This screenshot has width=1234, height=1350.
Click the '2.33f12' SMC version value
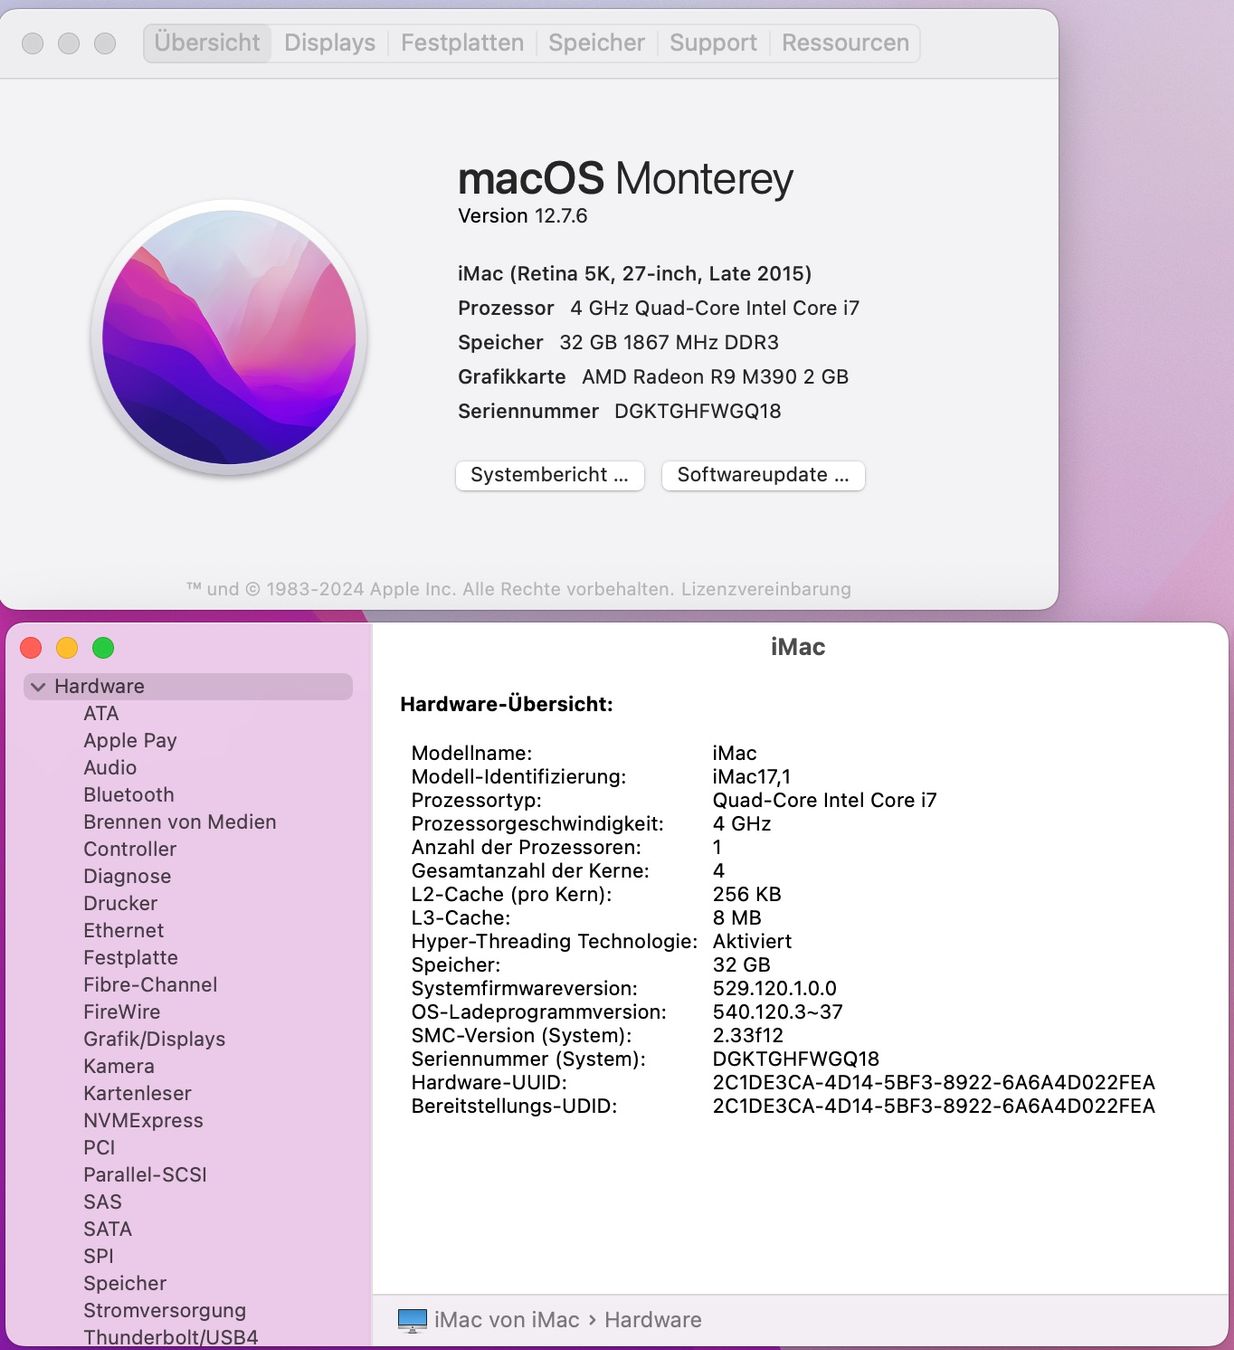click(748, 1036)
